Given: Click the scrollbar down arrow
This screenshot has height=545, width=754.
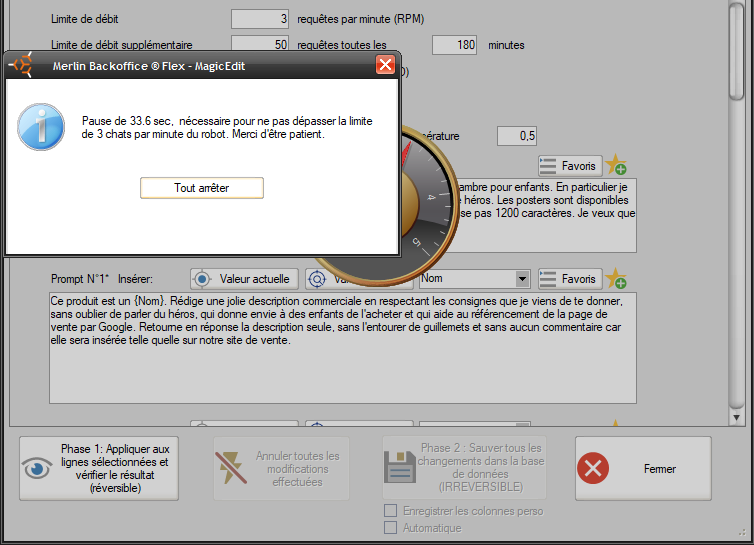Looking at the screenshot, I should (737, 418).
